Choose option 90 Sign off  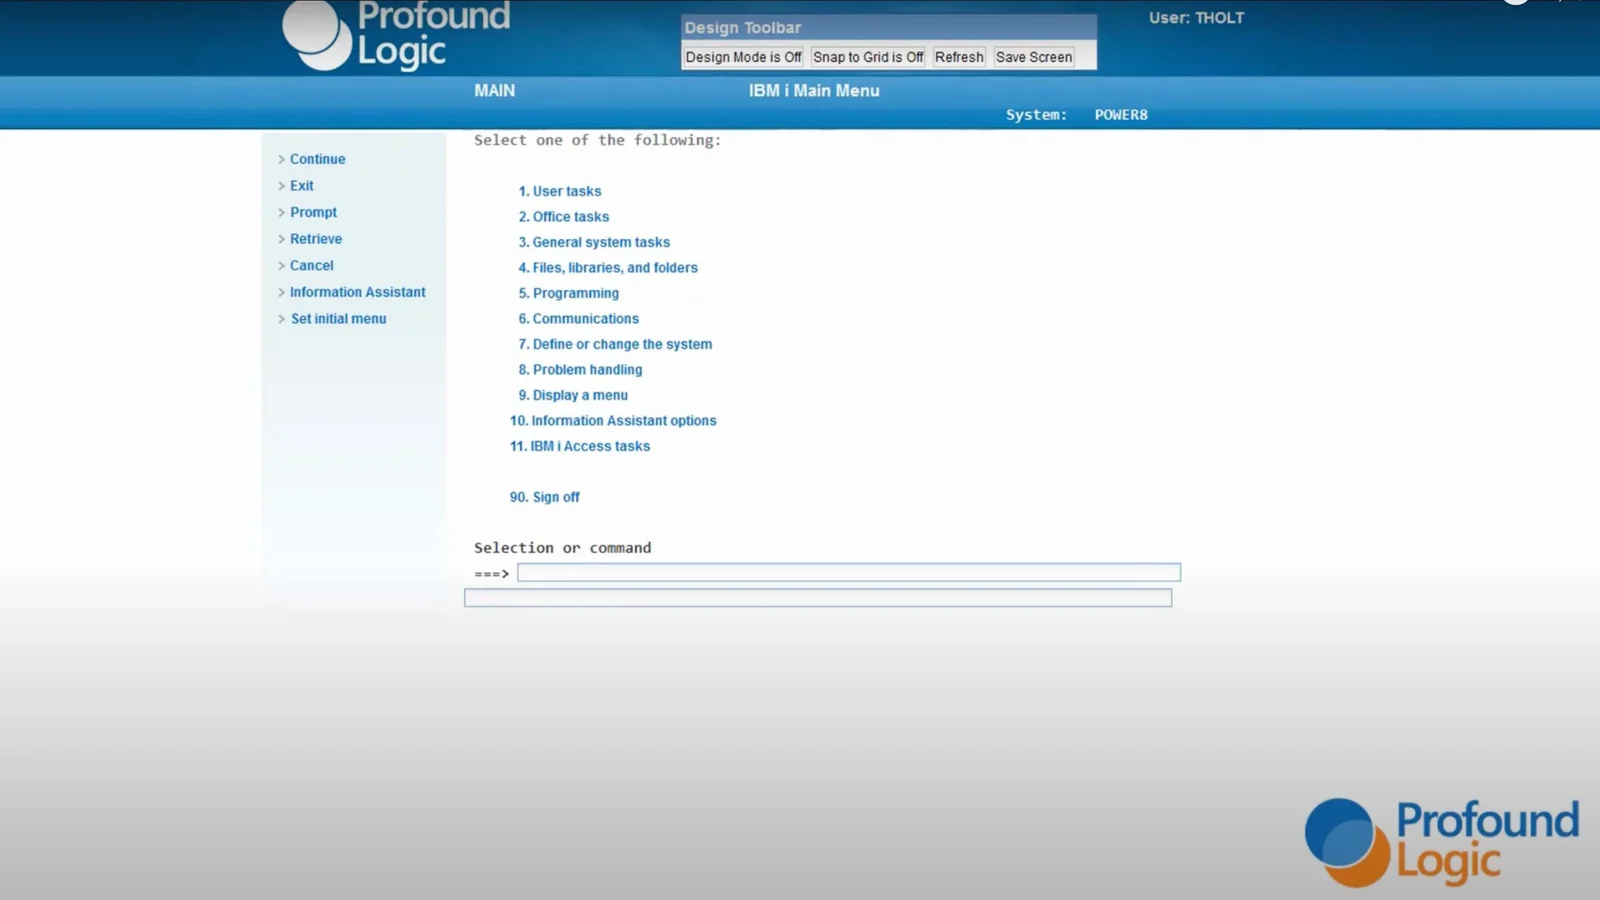(x=545, y=497)
